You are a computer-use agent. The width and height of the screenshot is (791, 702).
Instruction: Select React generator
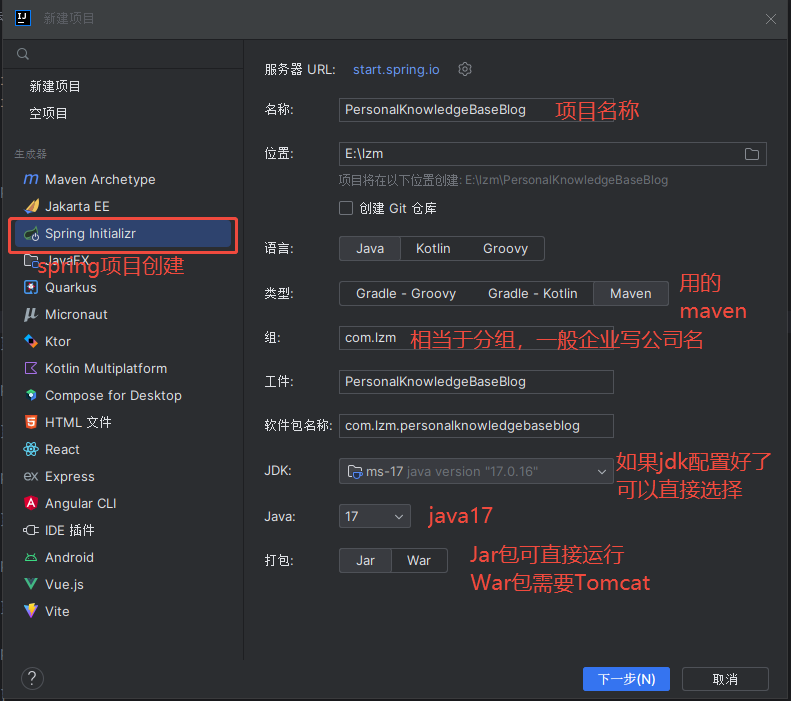click(123, 449)
